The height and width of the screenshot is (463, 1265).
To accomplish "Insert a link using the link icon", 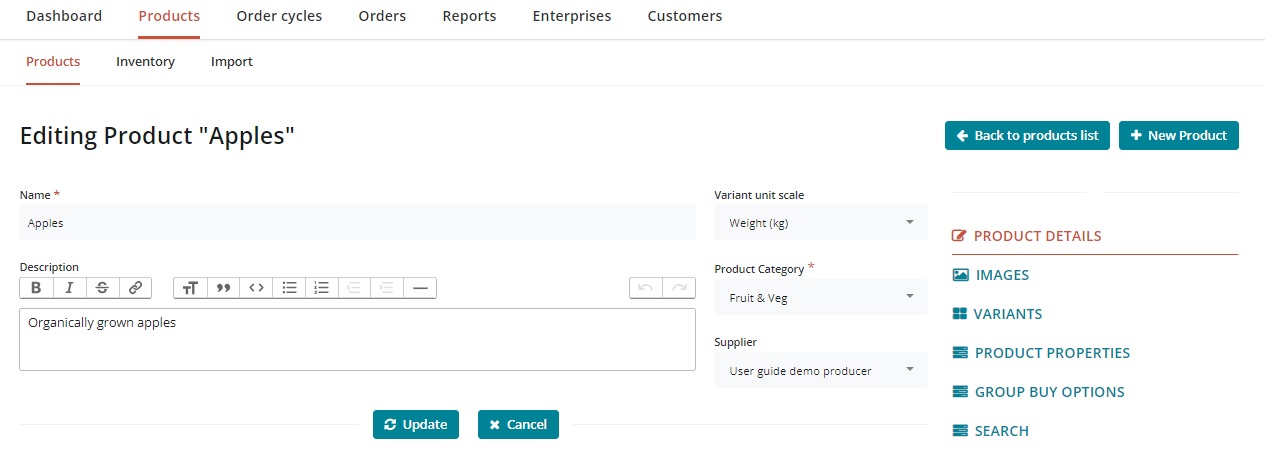I will (135, 288).
